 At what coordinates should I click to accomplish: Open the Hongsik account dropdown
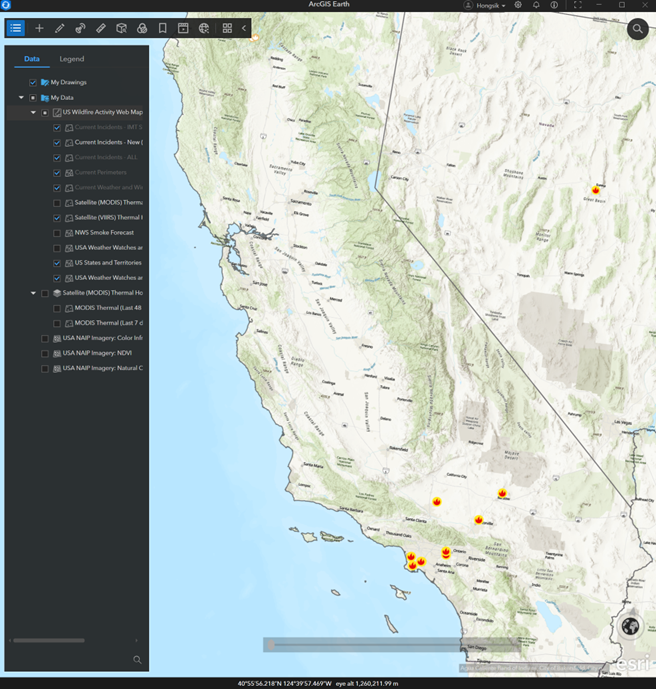[491, 6]
